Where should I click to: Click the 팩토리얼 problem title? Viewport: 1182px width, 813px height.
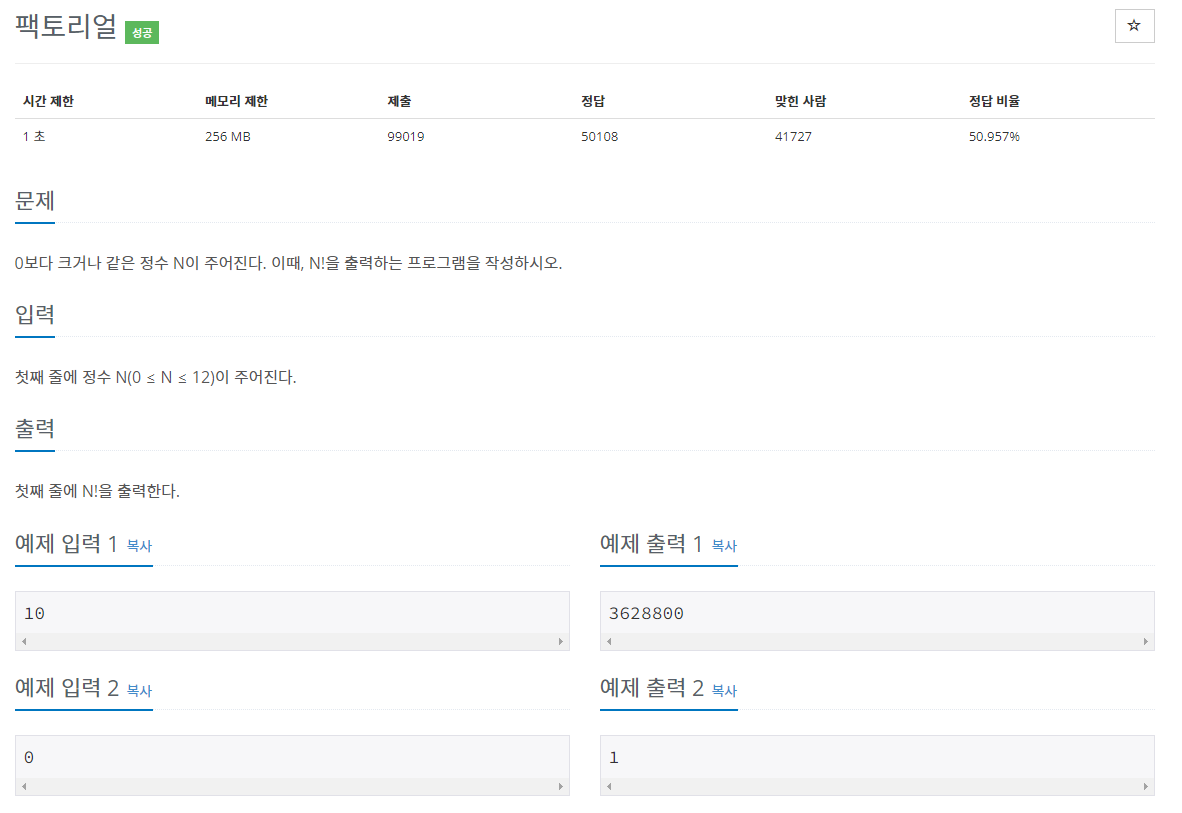66,26
